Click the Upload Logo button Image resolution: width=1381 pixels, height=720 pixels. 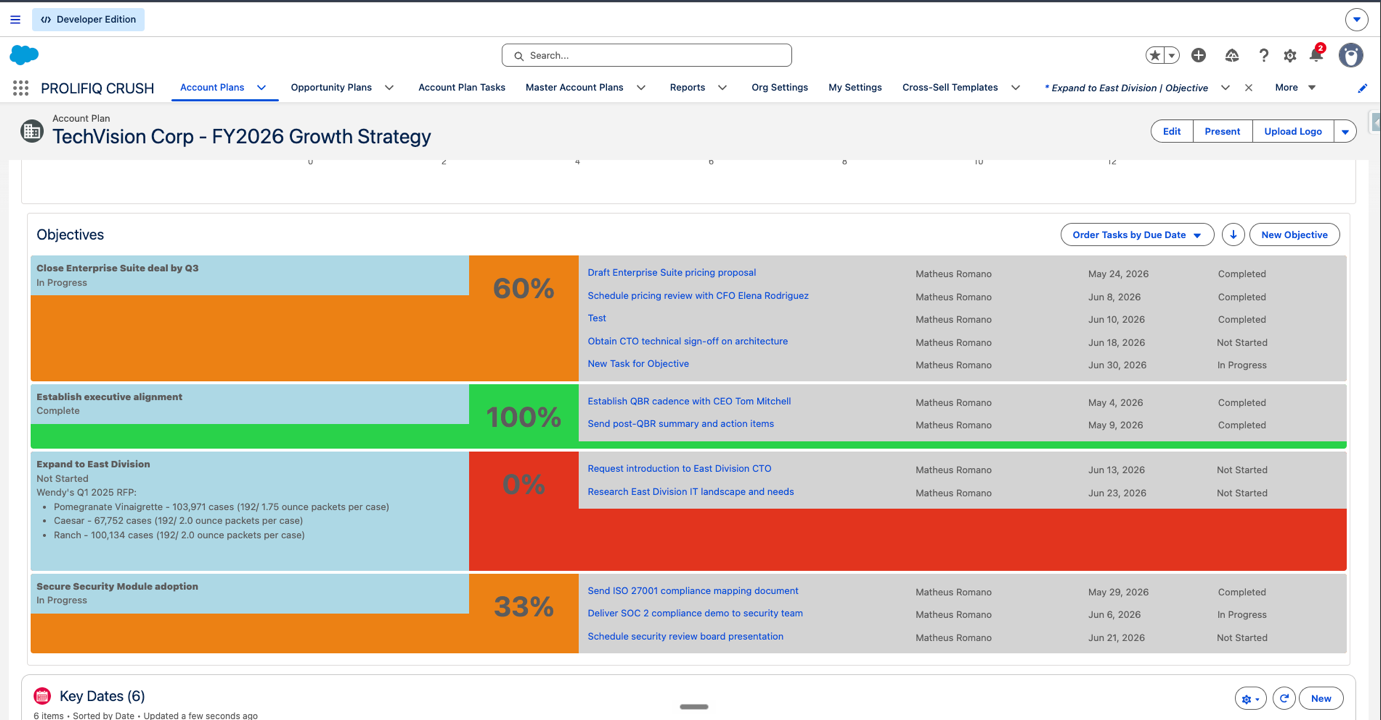click(x=1293, y=131)
